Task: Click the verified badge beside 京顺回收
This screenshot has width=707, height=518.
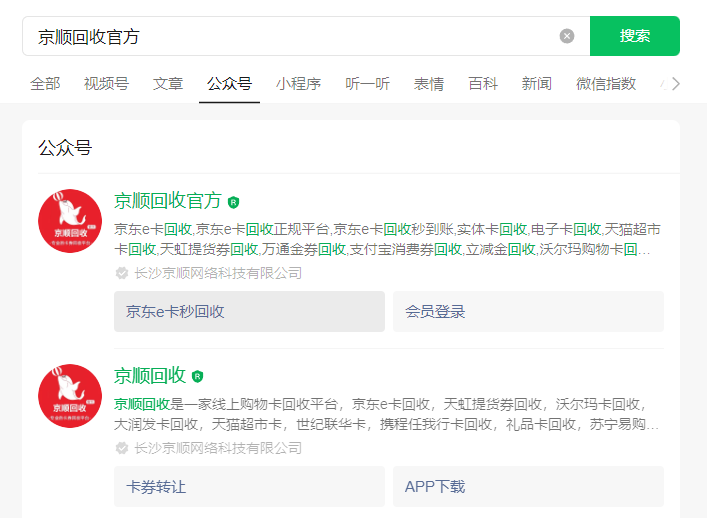Action: pyautogui.click(x=197, y=376)
